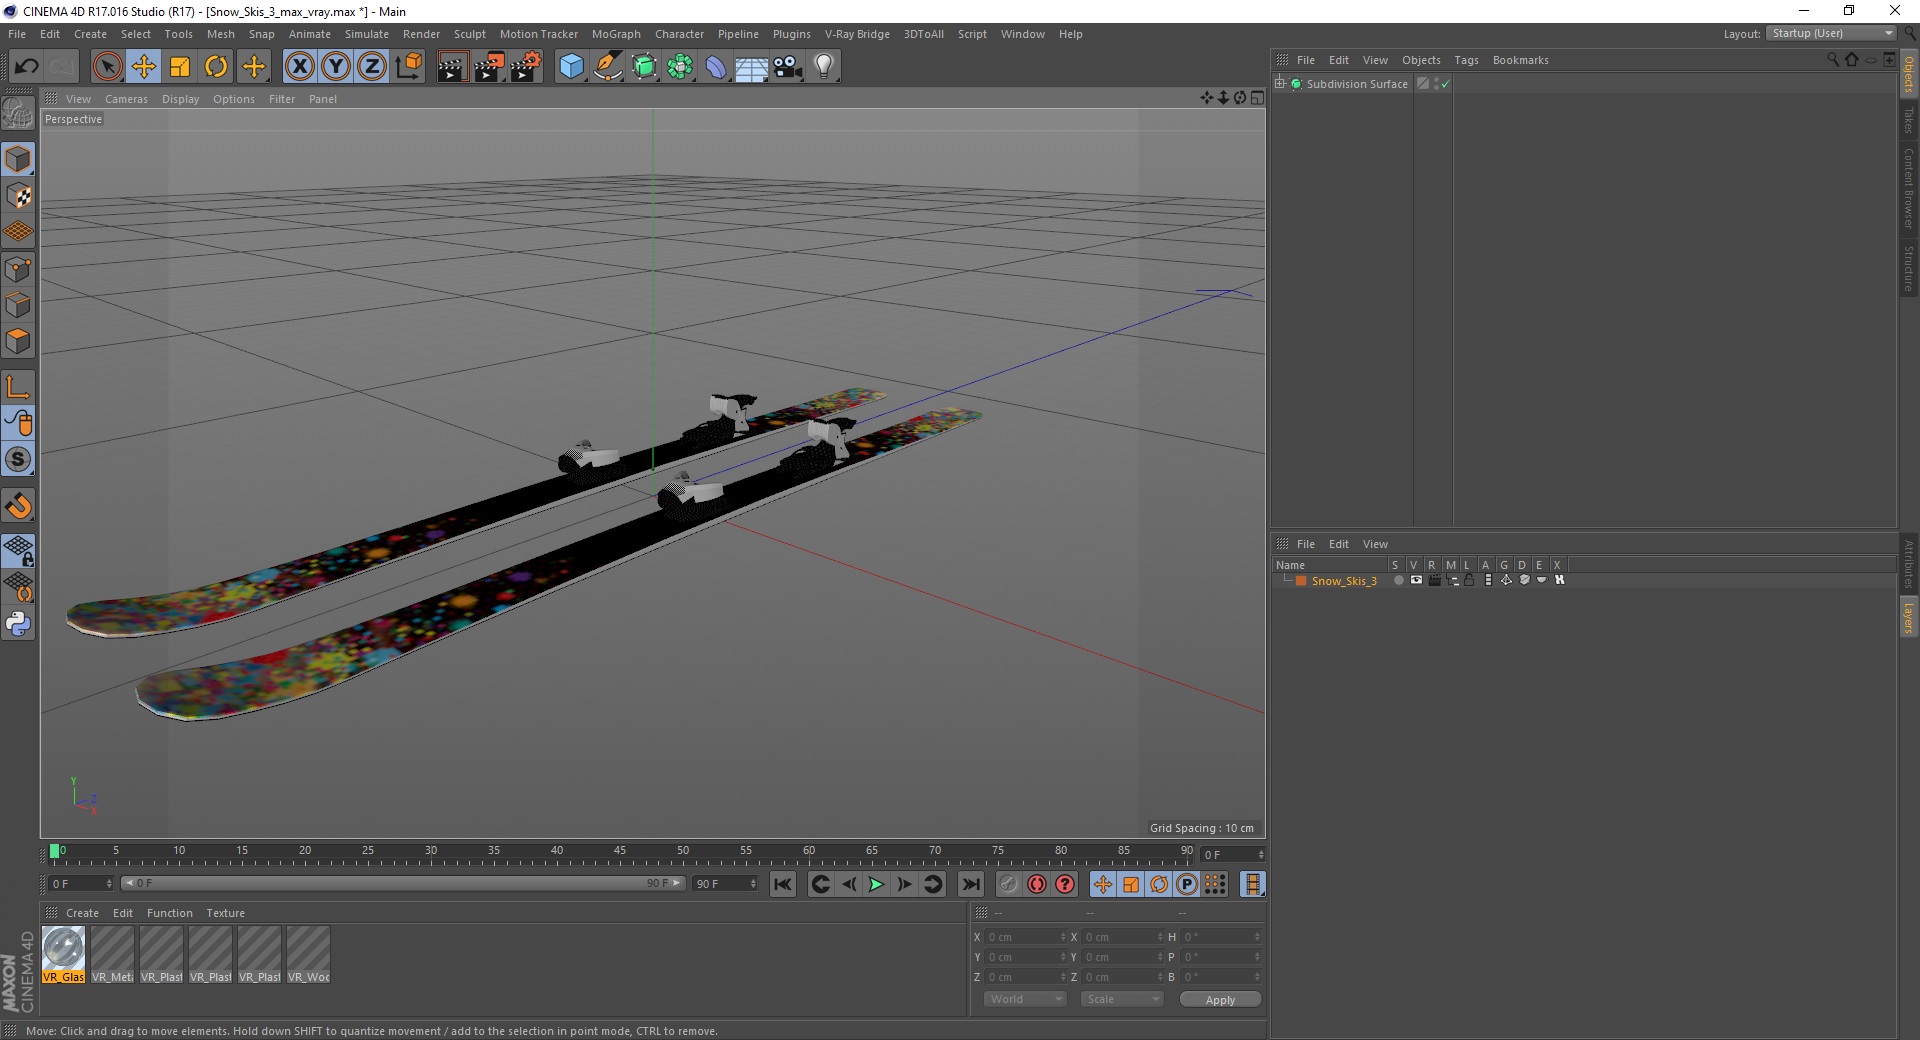Click the Python icon in left sidebar
Image resolution: width=1920 pixels, height=1040 pixels.
pyautogui.click(x=18, y=624)
